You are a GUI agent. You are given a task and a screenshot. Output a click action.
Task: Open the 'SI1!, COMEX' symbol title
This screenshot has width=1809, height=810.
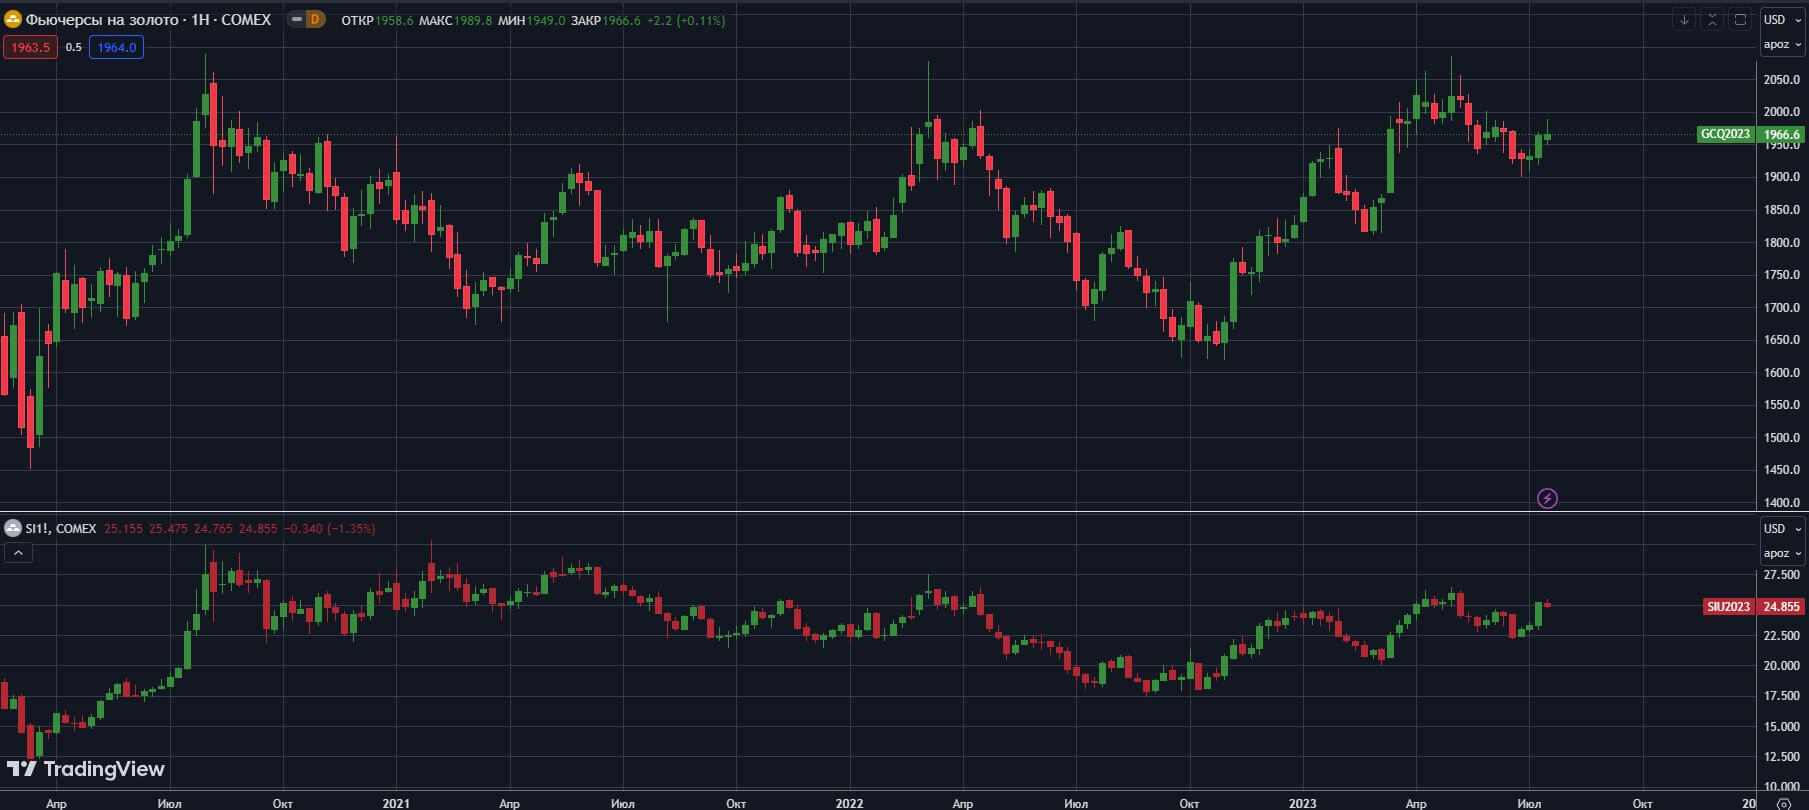(61, 528)
